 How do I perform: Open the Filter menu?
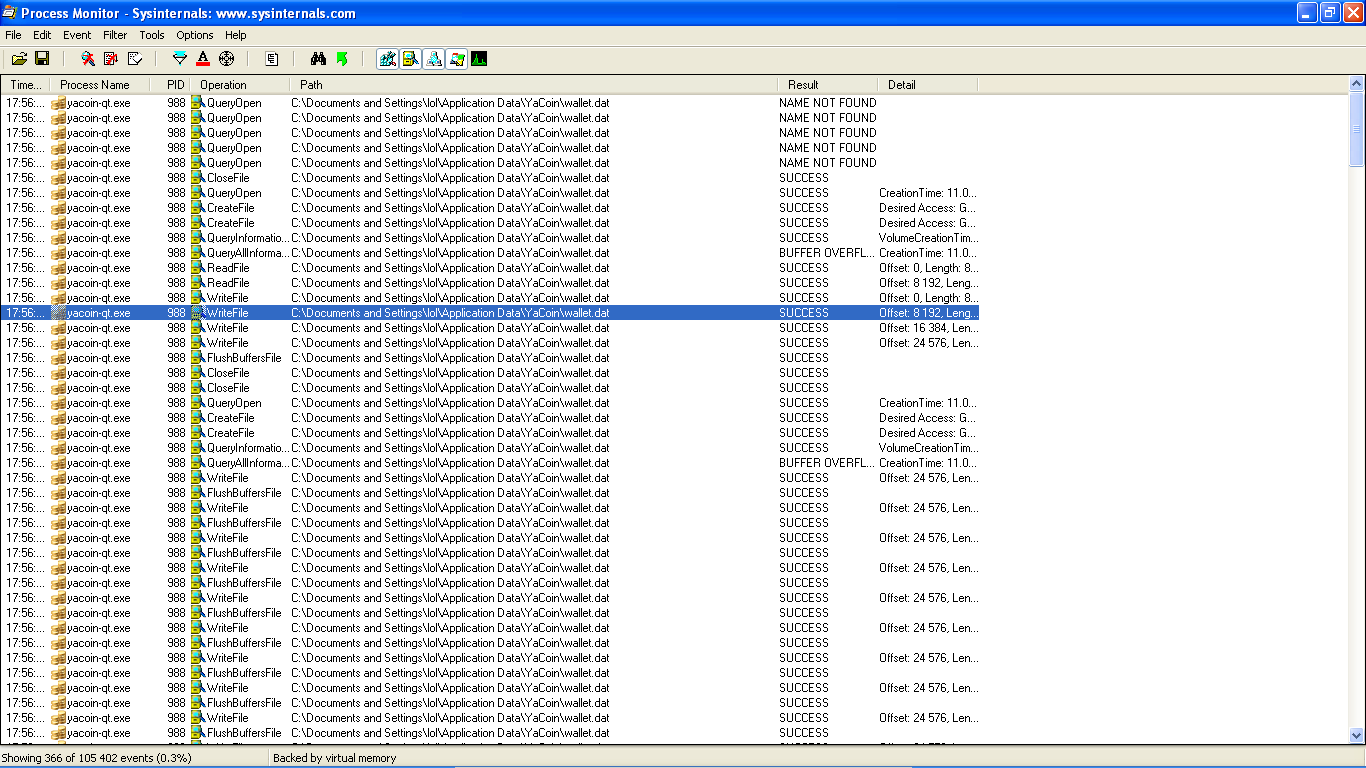[x=115, y=35]
